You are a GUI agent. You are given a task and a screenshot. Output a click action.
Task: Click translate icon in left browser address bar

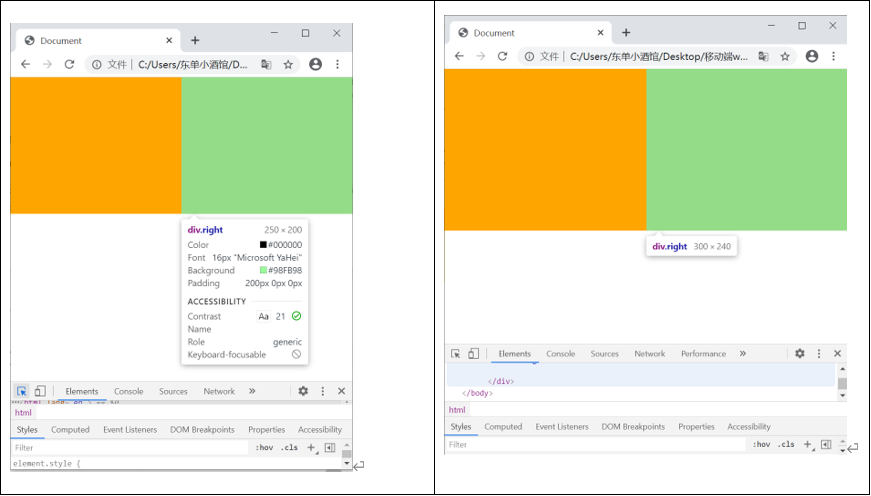[x=266, y=64]
